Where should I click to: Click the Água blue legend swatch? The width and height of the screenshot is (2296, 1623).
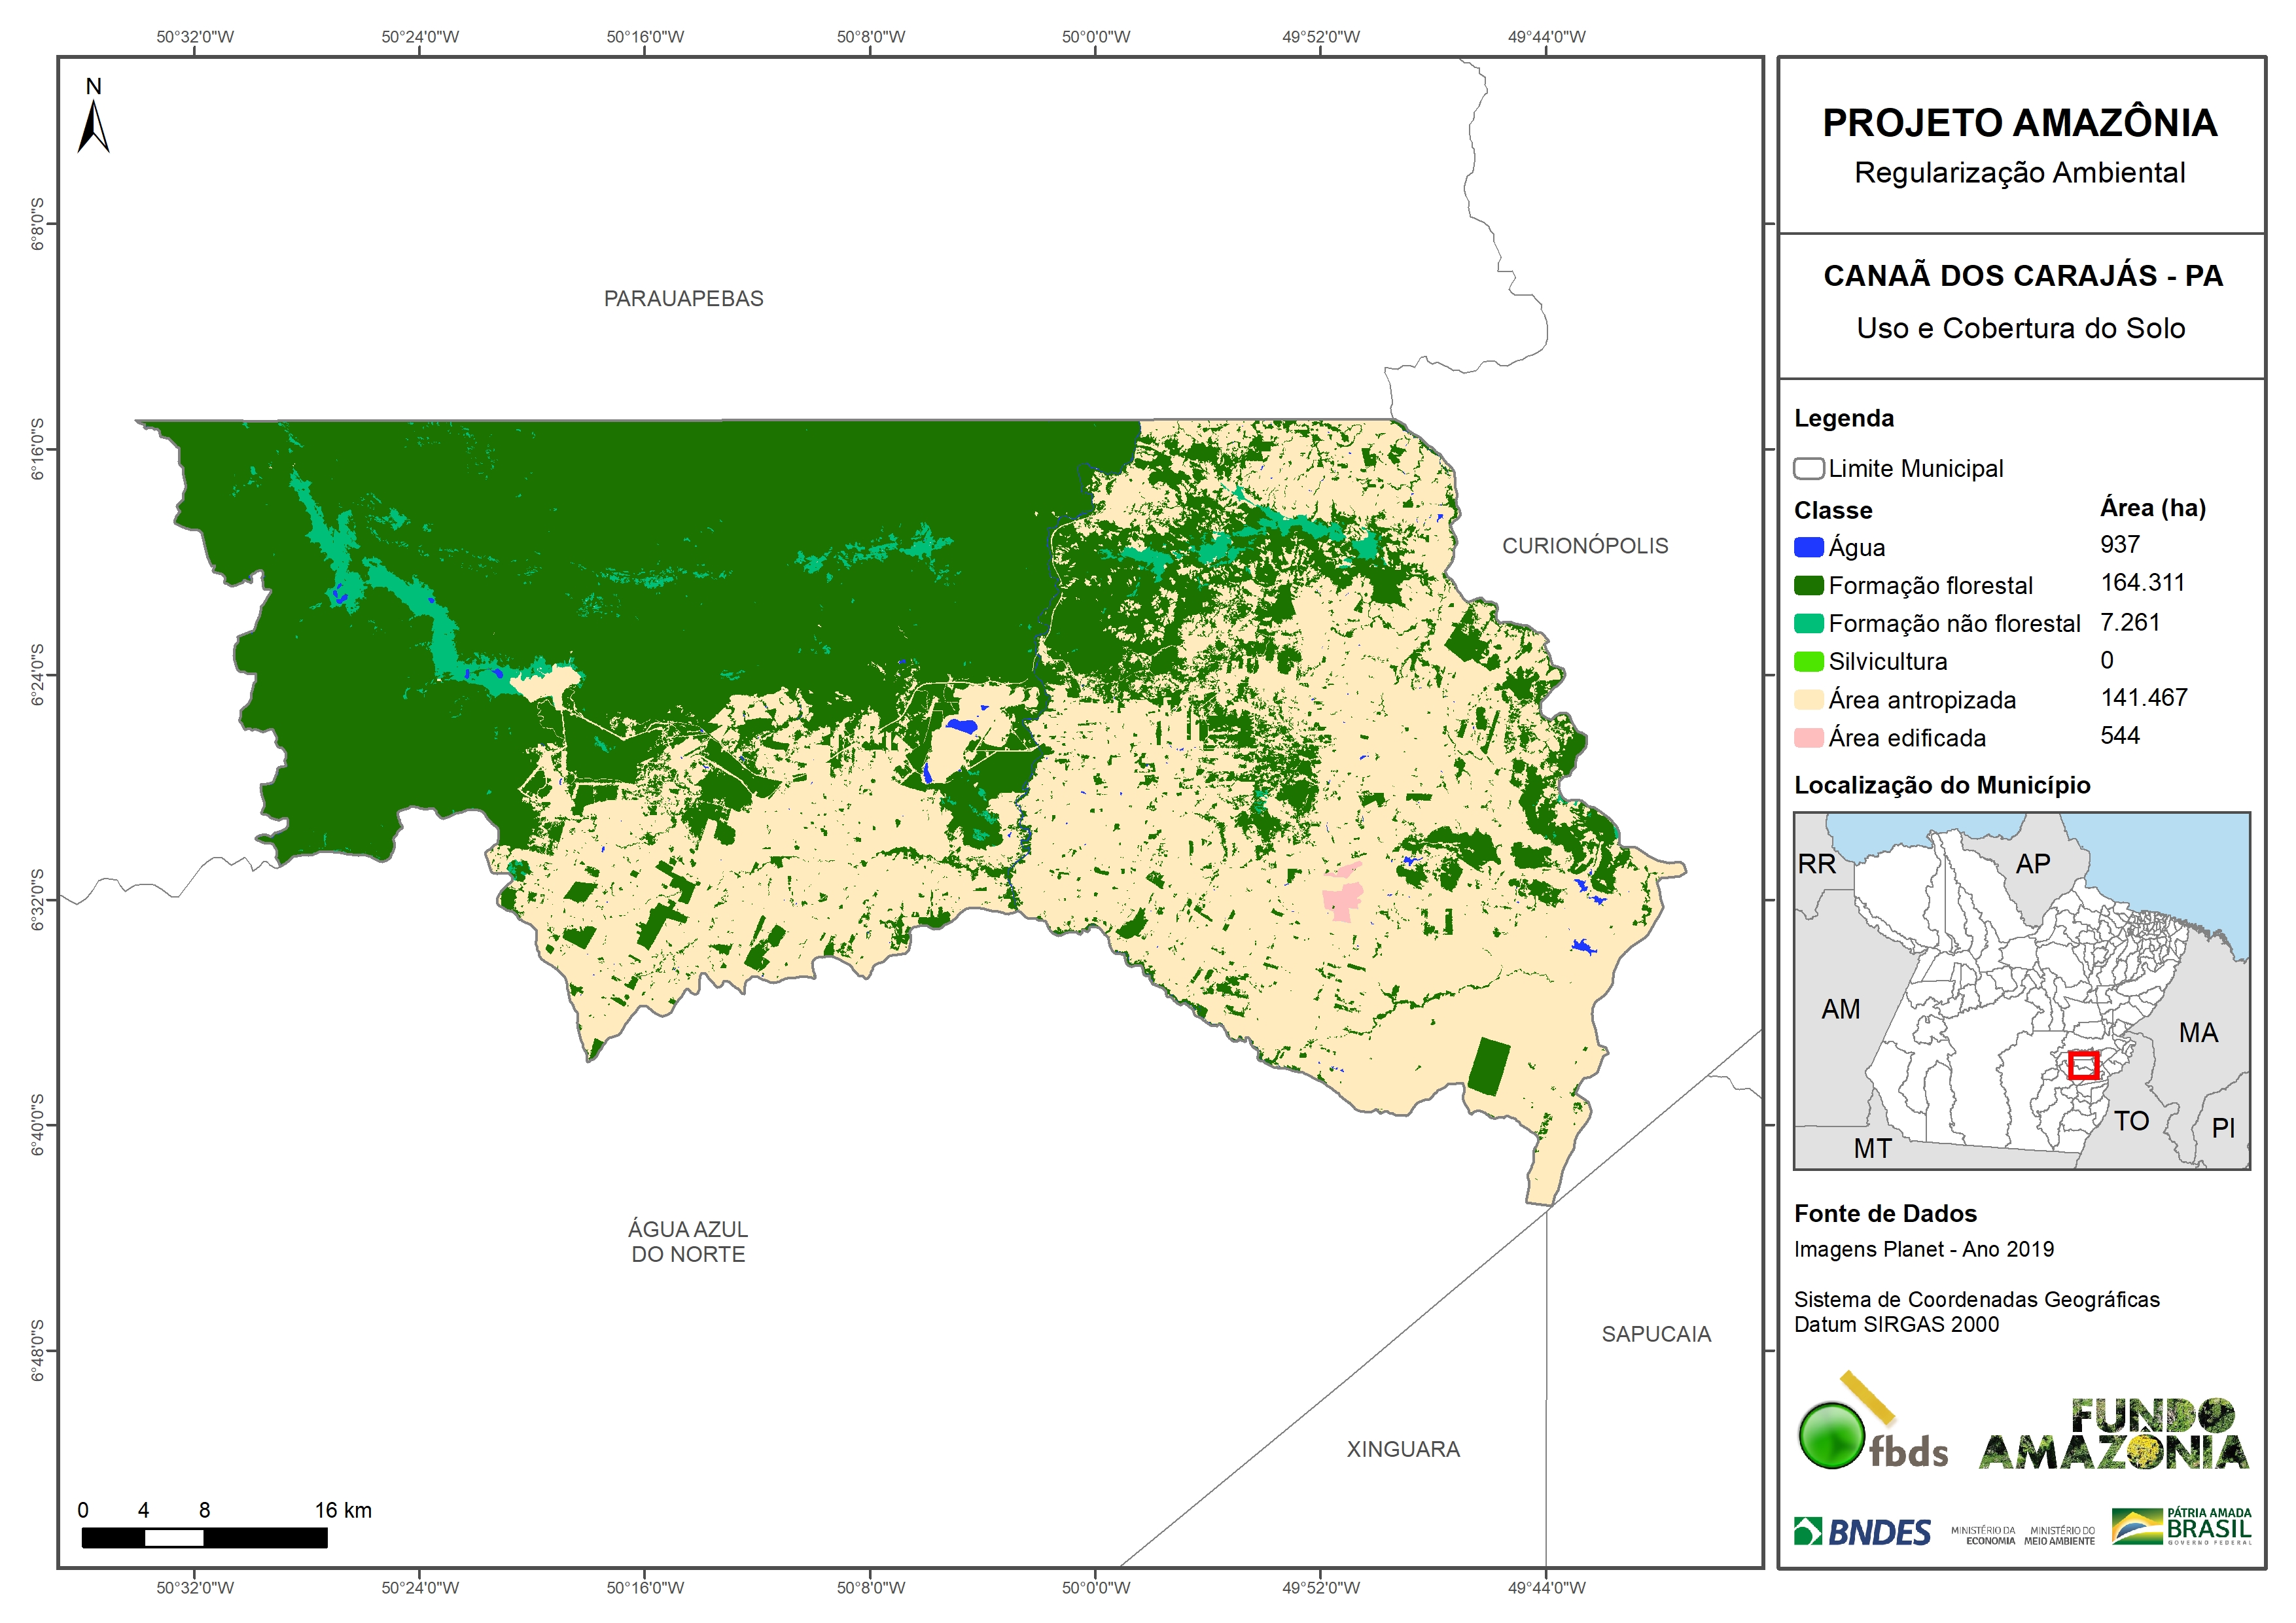coord(1808,548)
